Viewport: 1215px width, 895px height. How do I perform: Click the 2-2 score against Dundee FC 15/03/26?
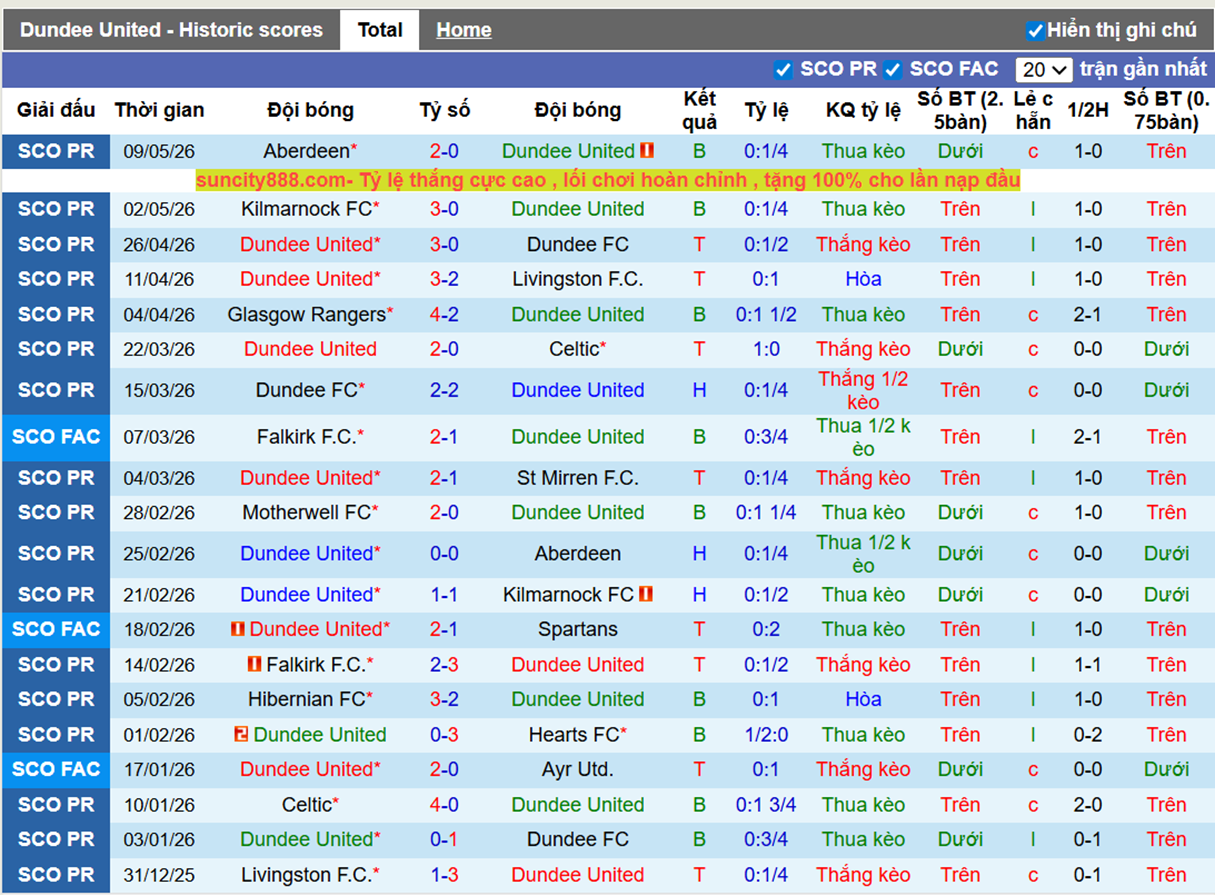[x=444, y=390]
